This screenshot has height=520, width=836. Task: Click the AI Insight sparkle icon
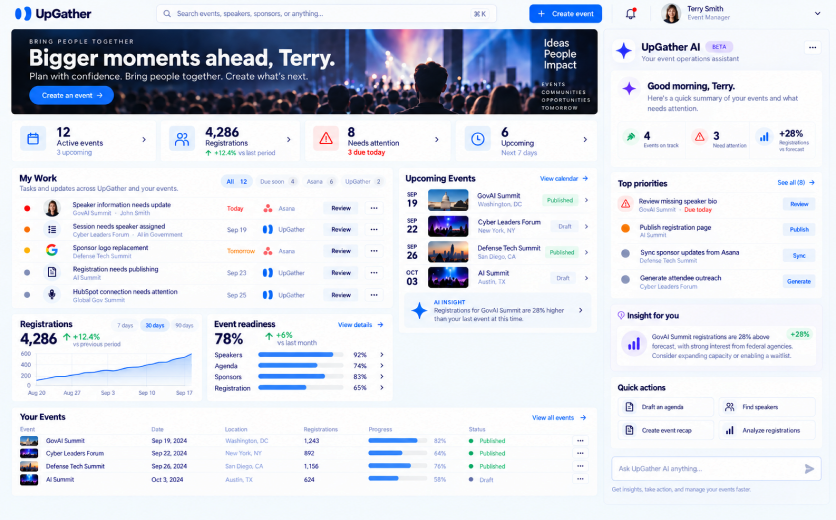pos(419,310)
